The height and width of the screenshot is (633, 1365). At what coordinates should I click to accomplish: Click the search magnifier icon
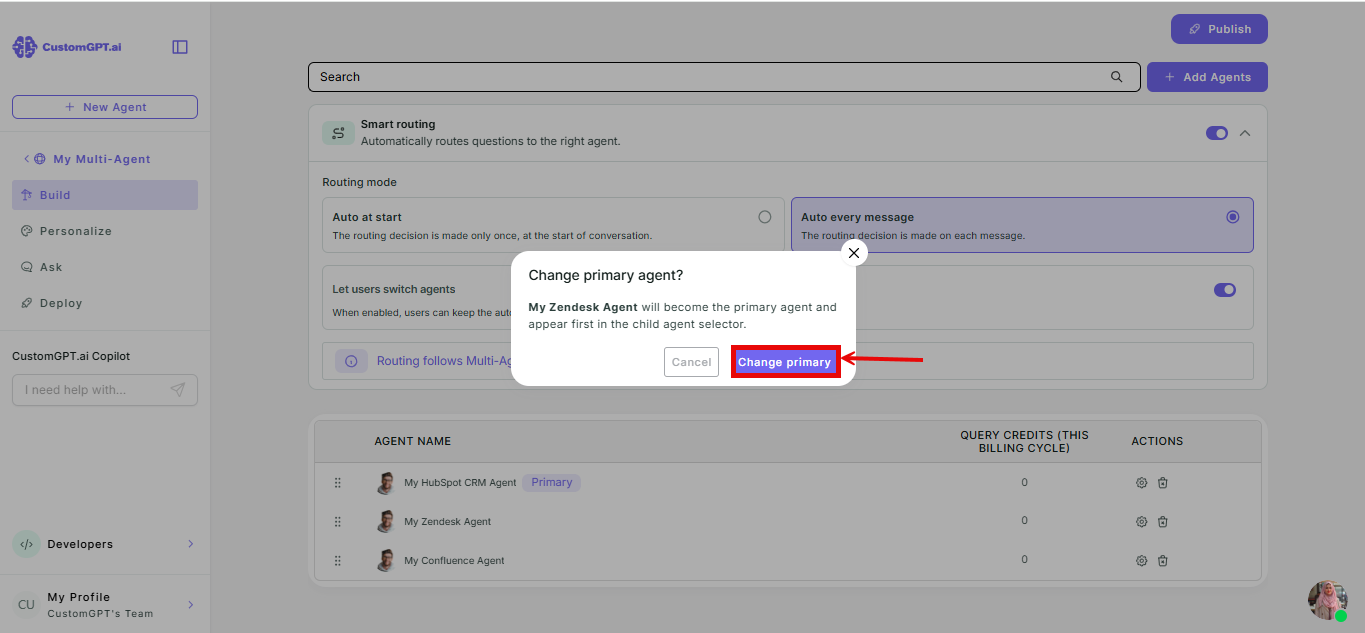click(x=1117, y=77)
